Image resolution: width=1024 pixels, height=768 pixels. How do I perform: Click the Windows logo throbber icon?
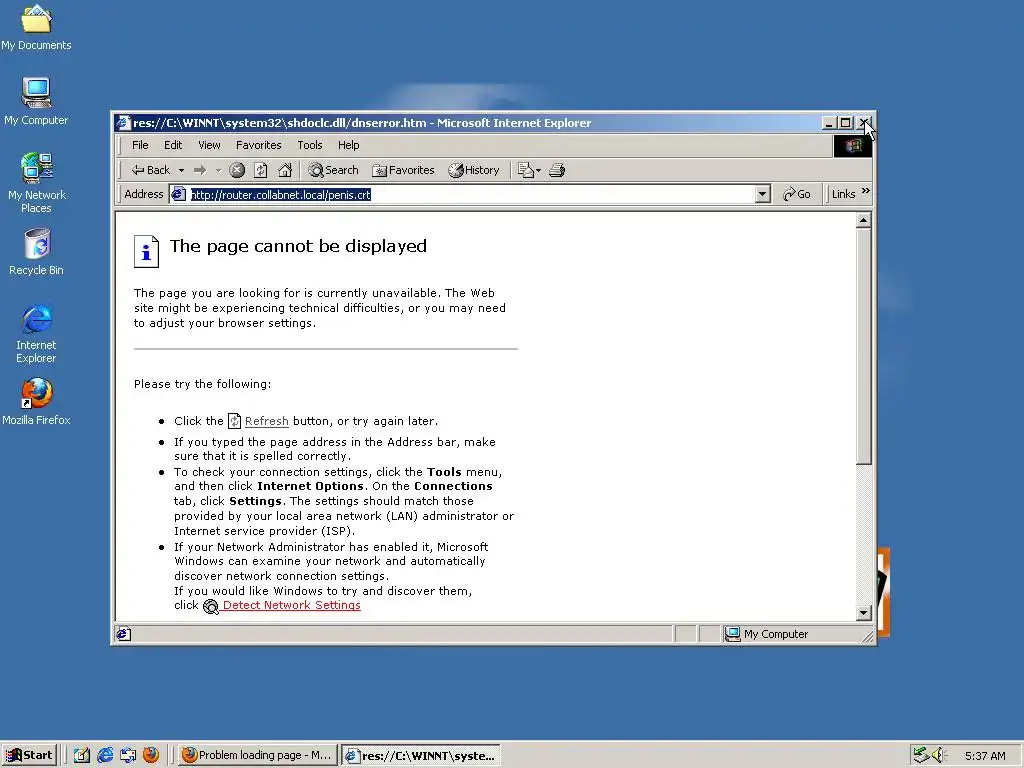tap(852, 145)
